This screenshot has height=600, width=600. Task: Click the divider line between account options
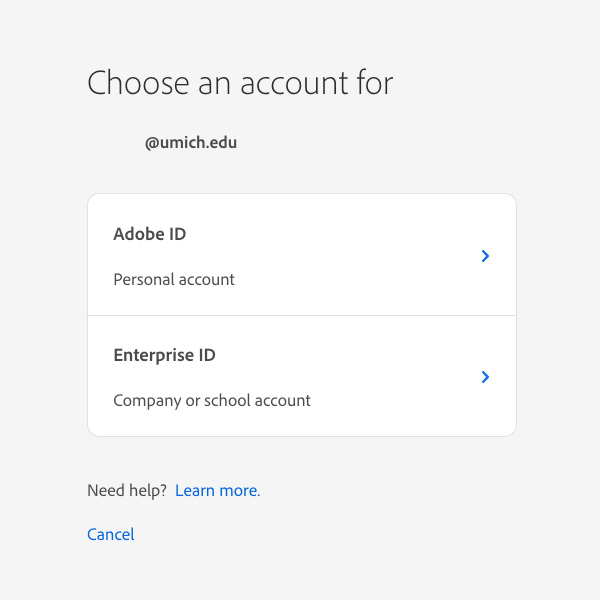pos(302,316)
